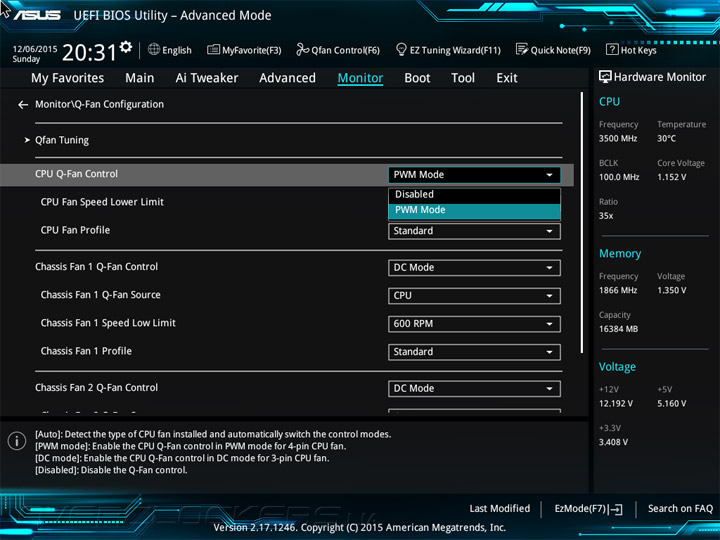The width and height of the screenshot is (720, 540).
Task: Click EZ Tuning Wizard(F11) label
Action: pos(455,50)
